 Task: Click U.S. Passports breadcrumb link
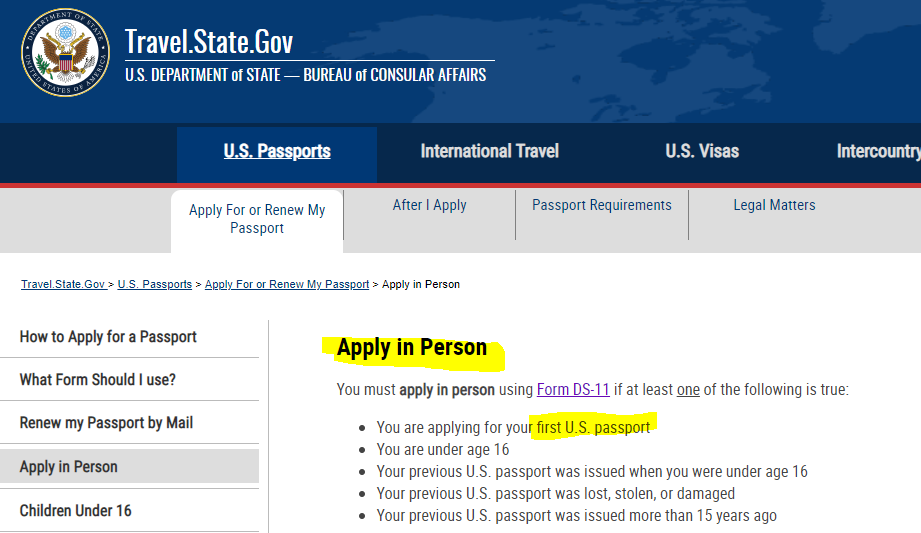tap(154, 284)
